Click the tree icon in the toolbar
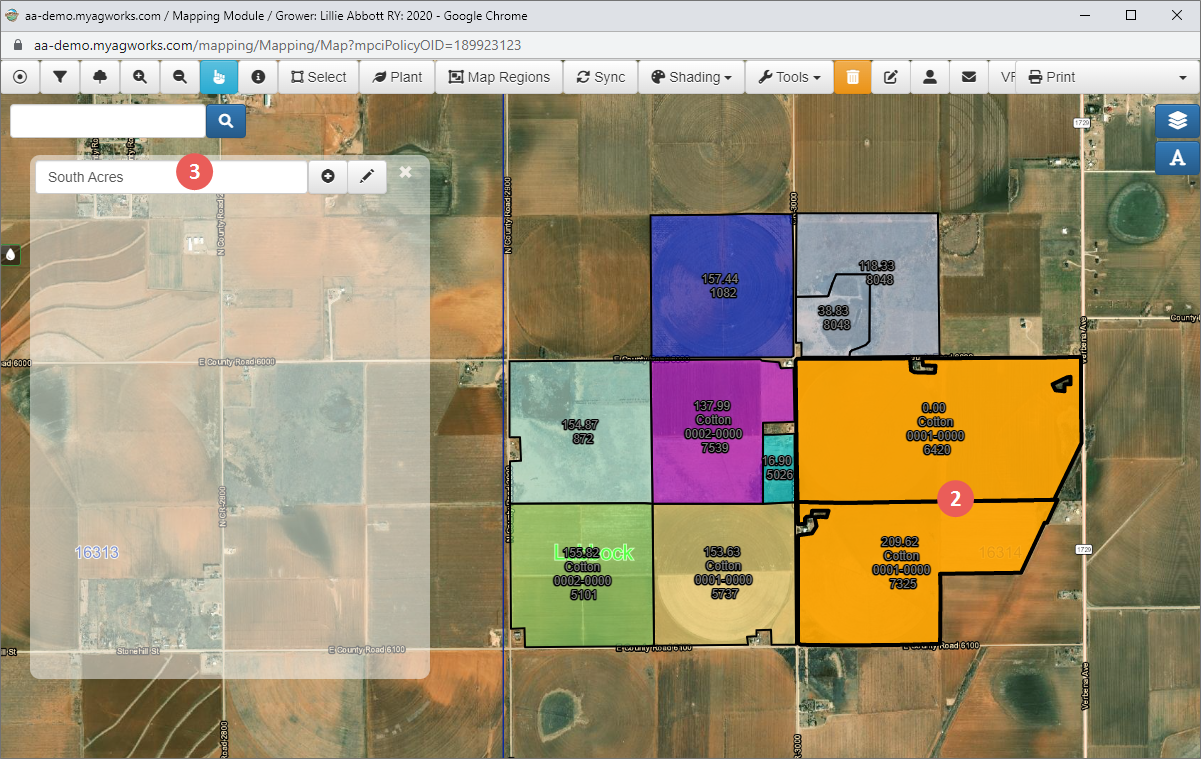Viewport: 1201px width, 759px height. (x=100, y=77)
